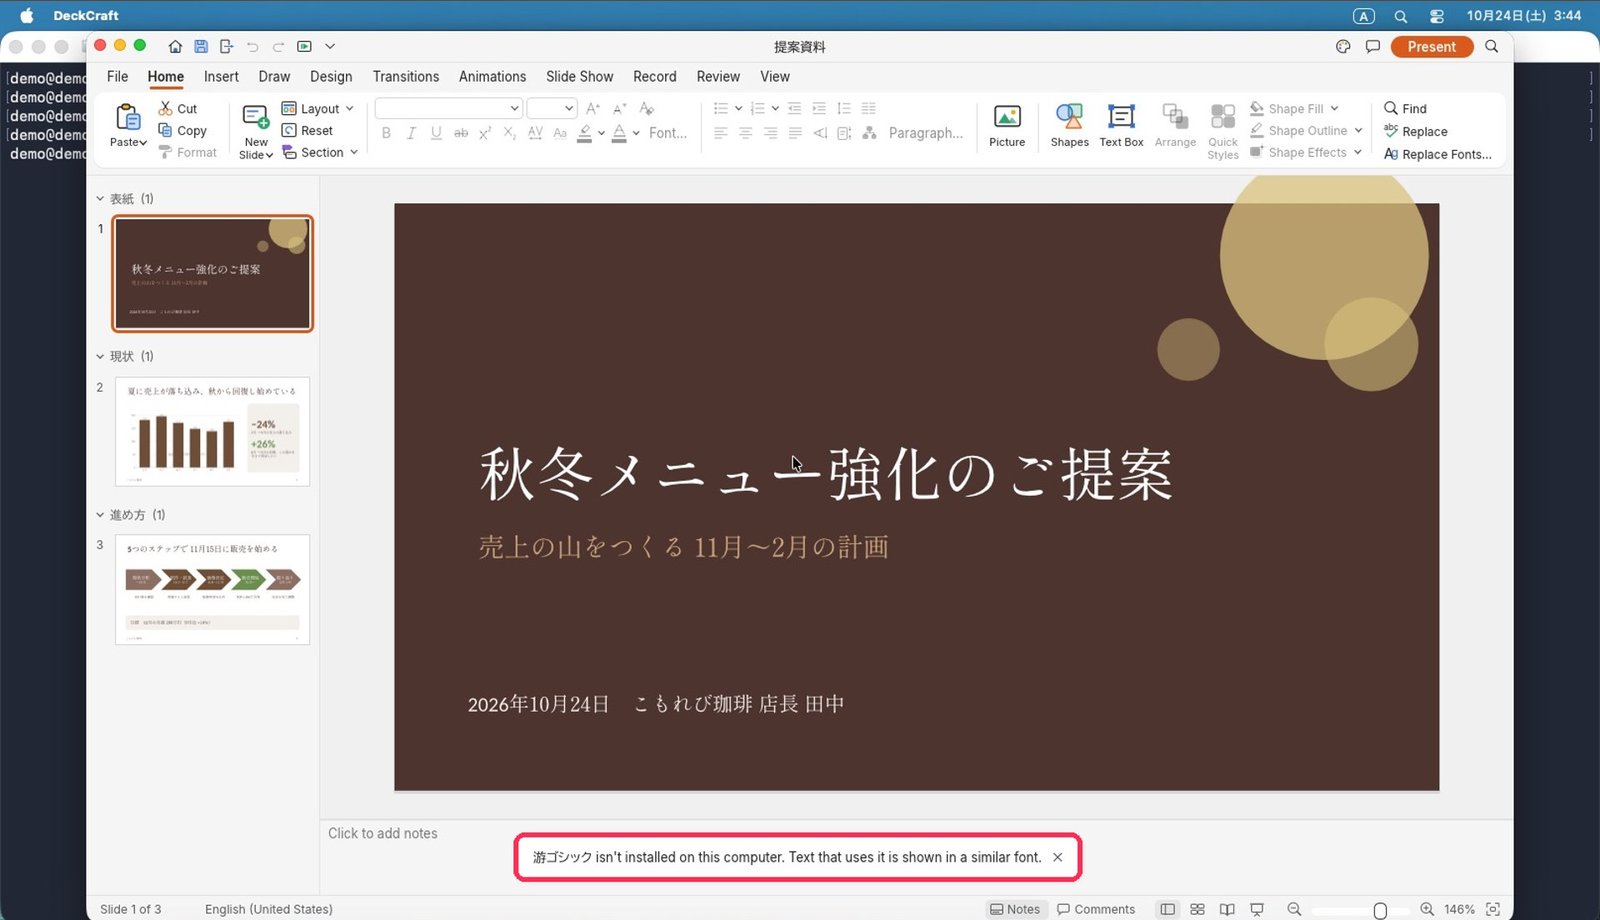Image resolution: width=1600 pixels, height=920 pixels.
Task: Click the Home icon in the title bar
Action: (x=175, y=46)
